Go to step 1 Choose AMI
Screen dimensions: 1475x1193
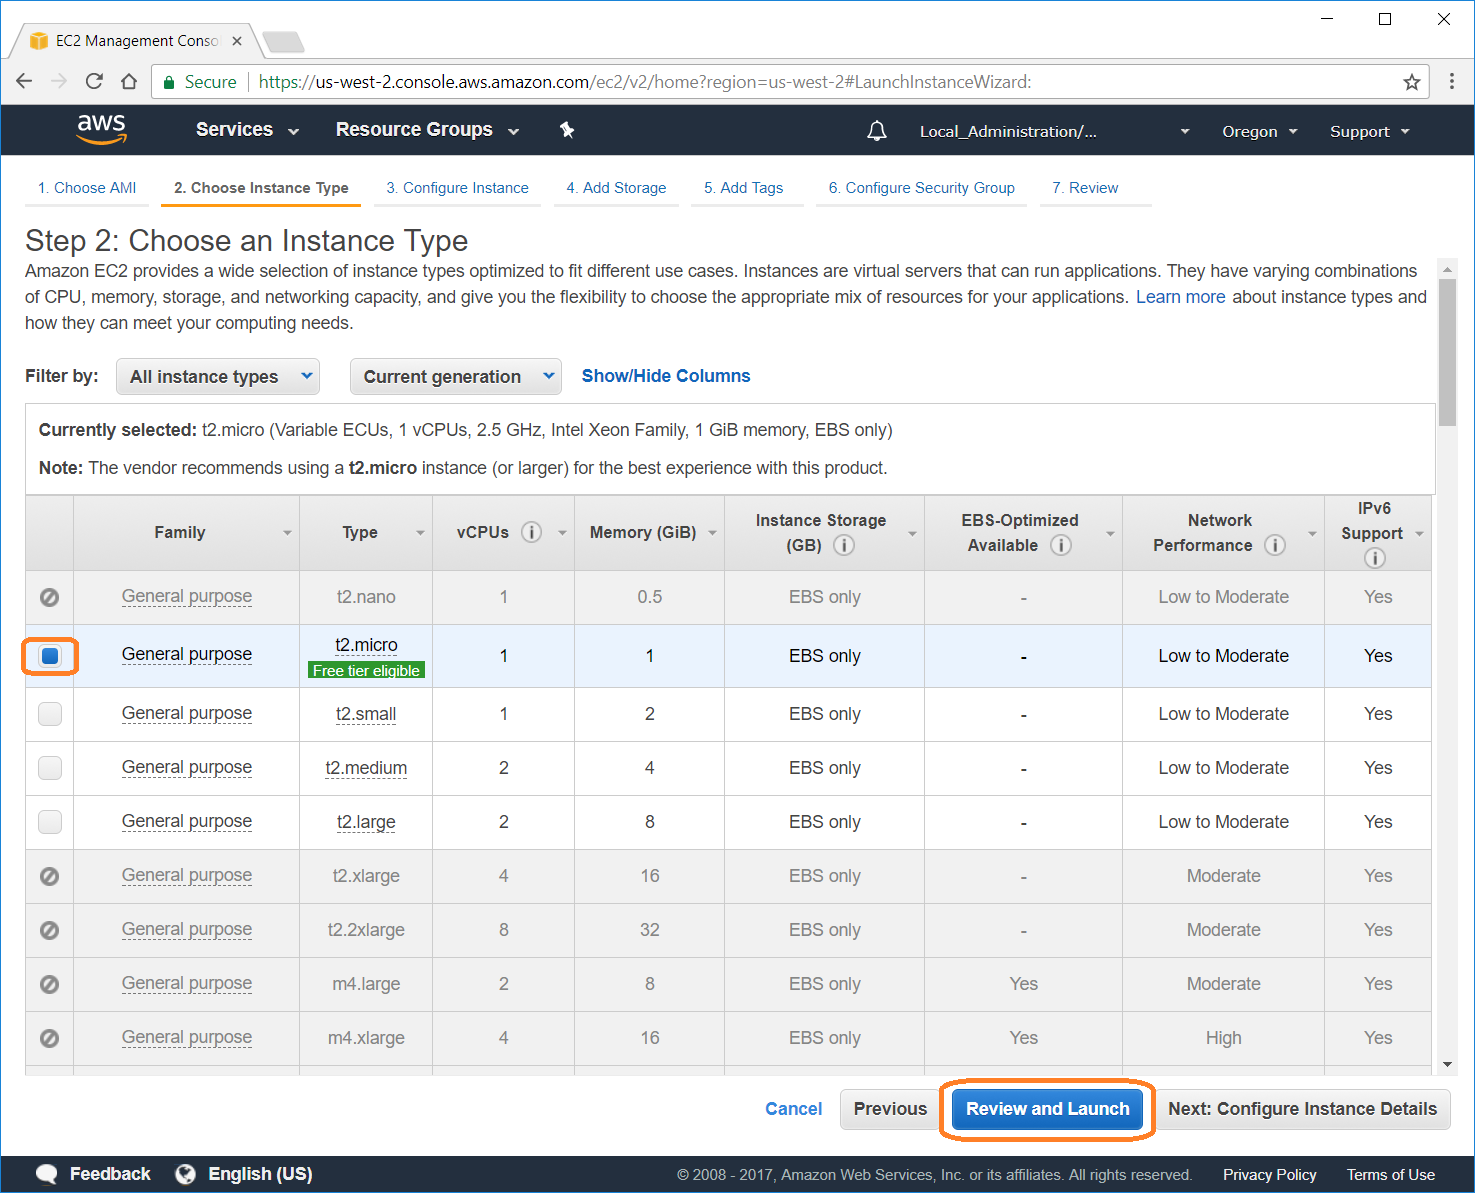pyautogui.click(x=87, y=188)
